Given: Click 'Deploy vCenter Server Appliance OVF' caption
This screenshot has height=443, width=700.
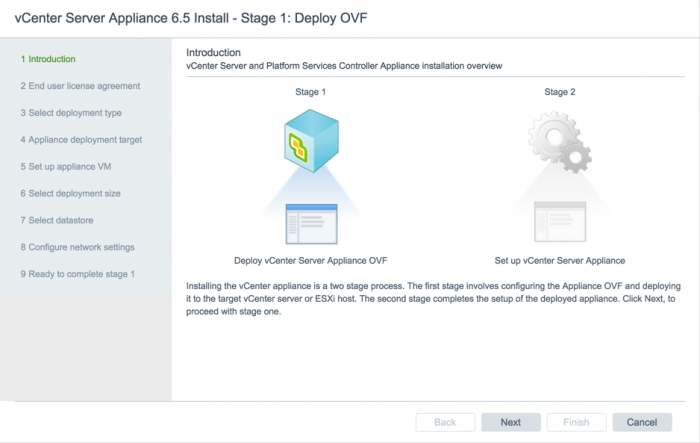Looking at the screenshot, I should [x=311, y=261].
